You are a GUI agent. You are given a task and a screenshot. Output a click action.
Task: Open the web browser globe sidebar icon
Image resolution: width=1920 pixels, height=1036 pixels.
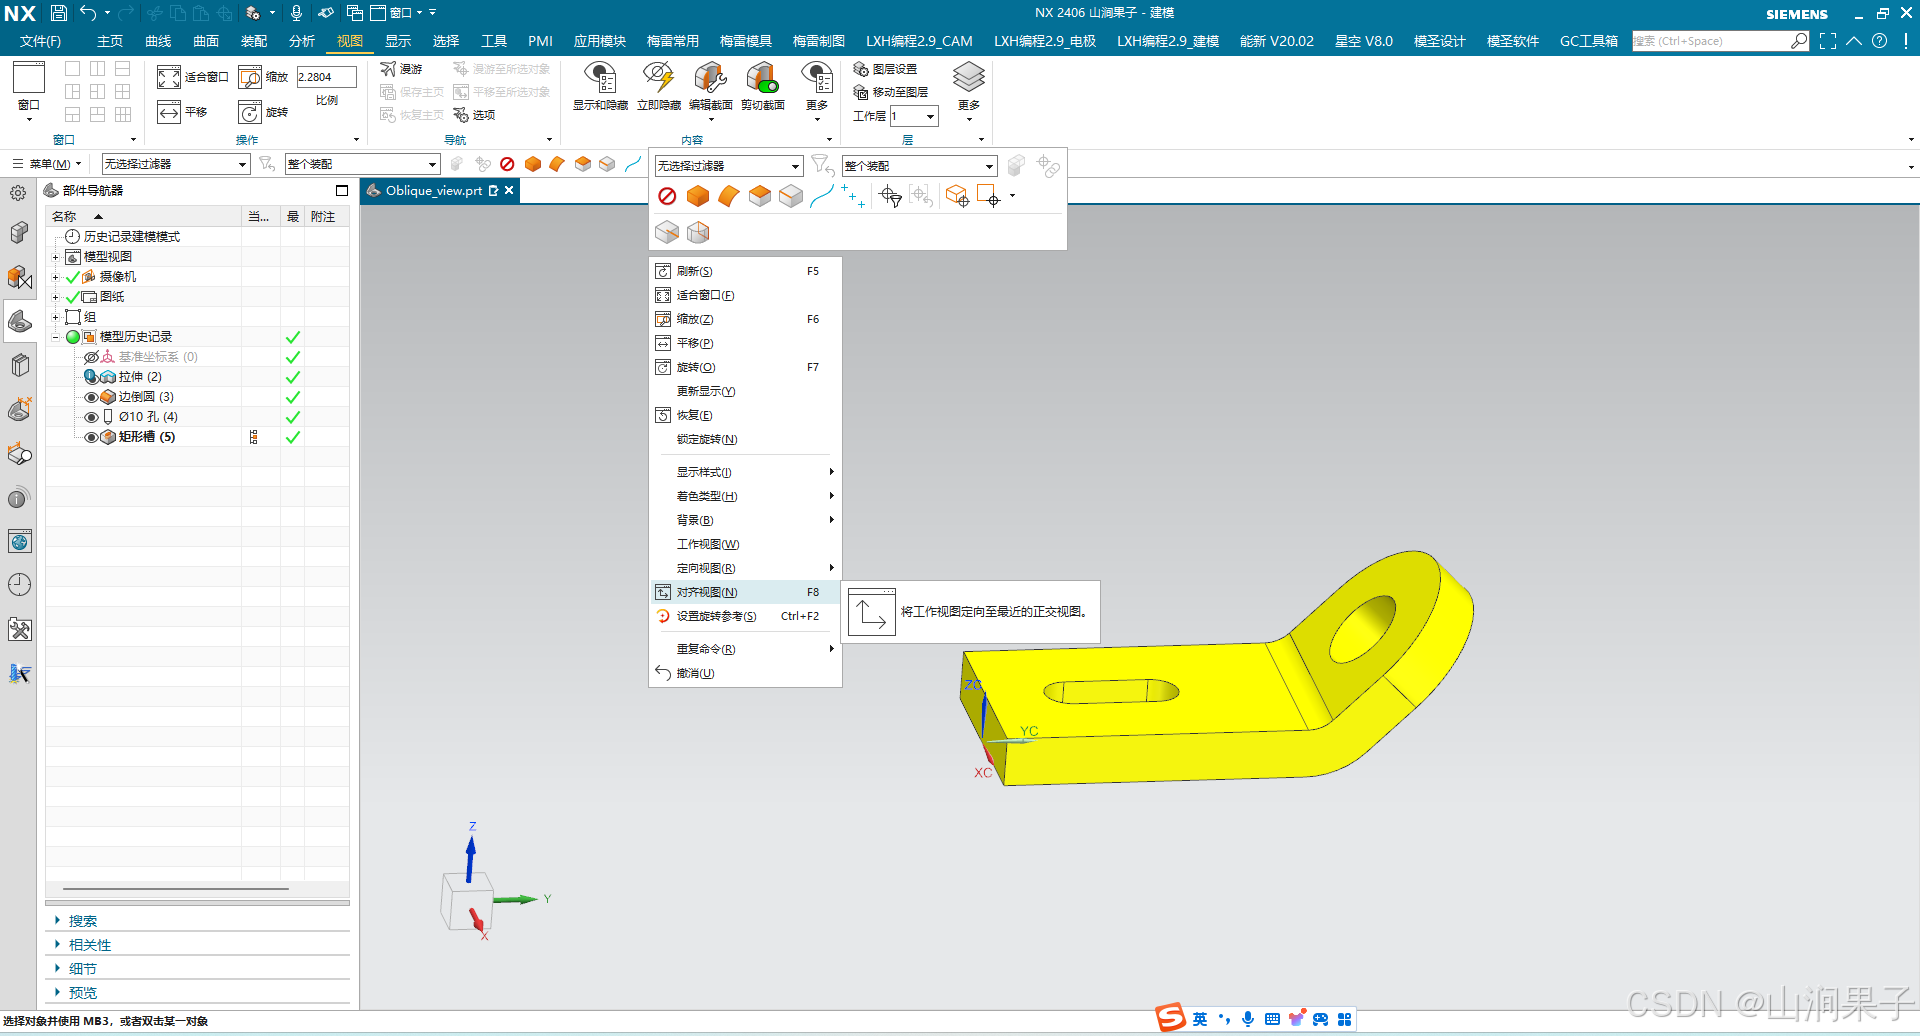tap(20, 541)
